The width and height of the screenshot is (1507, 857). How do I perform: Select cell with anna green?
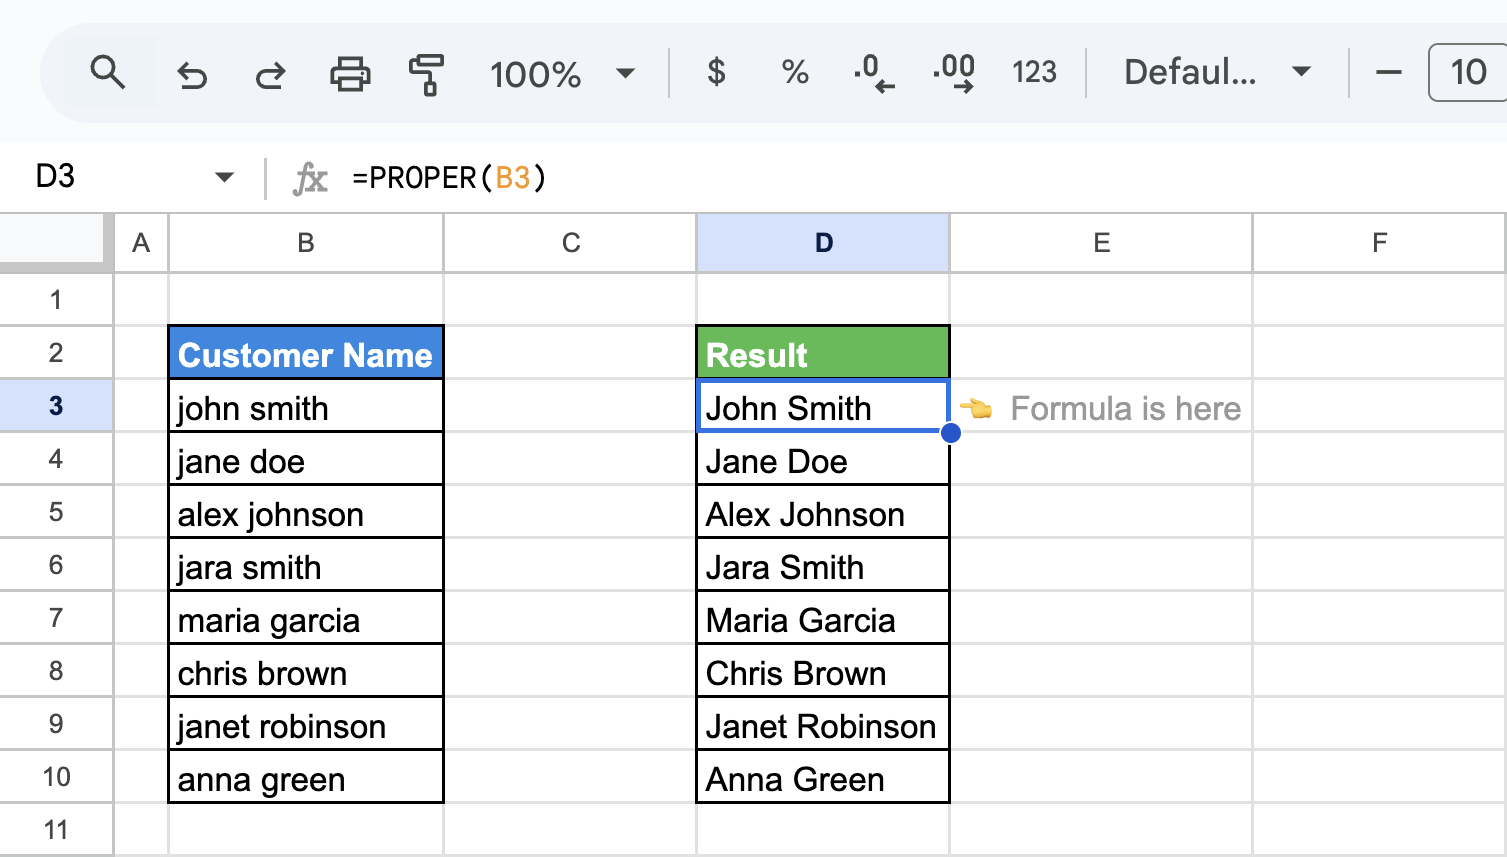pos(306,776)
